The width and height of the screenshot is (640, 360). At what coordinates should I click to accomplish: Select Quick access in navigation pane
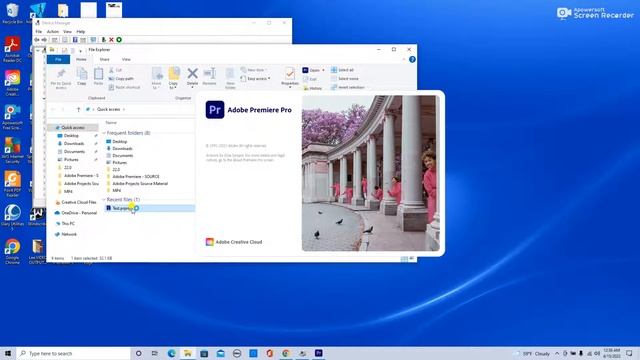(73, 128)
